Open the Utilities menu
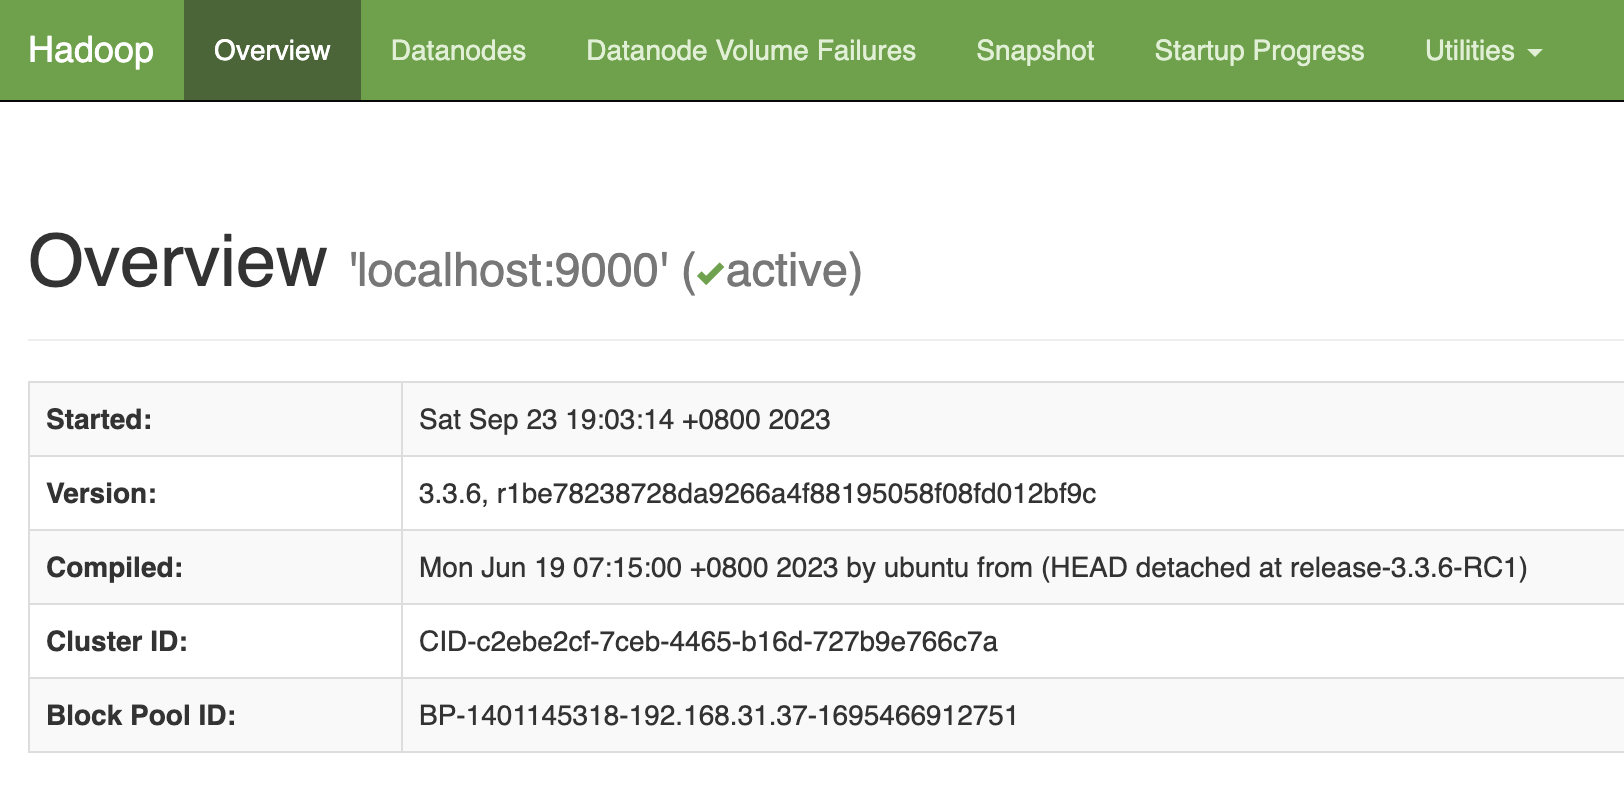Viewport: 1624px width, 796px height. [1483, 50]
